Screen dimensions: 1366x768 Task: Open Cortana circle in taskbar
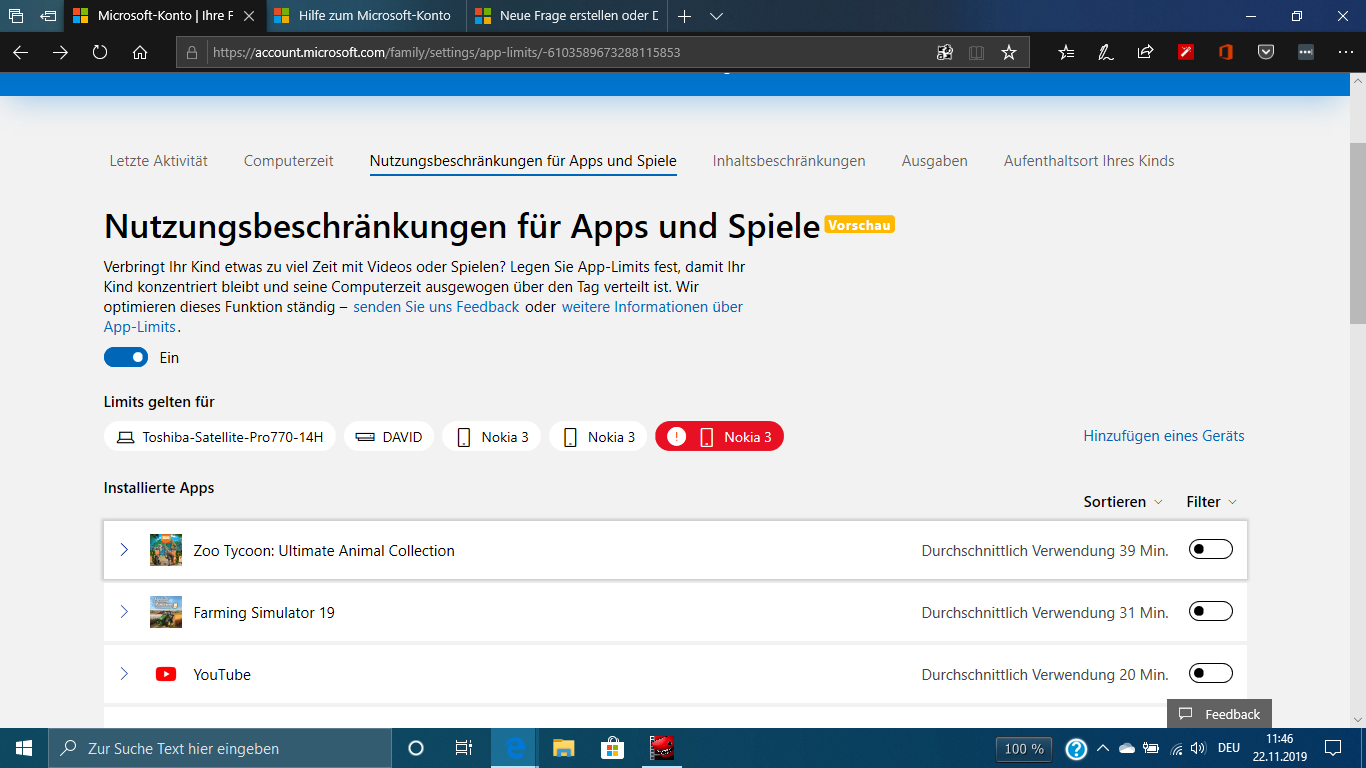[x=416, y=748]
